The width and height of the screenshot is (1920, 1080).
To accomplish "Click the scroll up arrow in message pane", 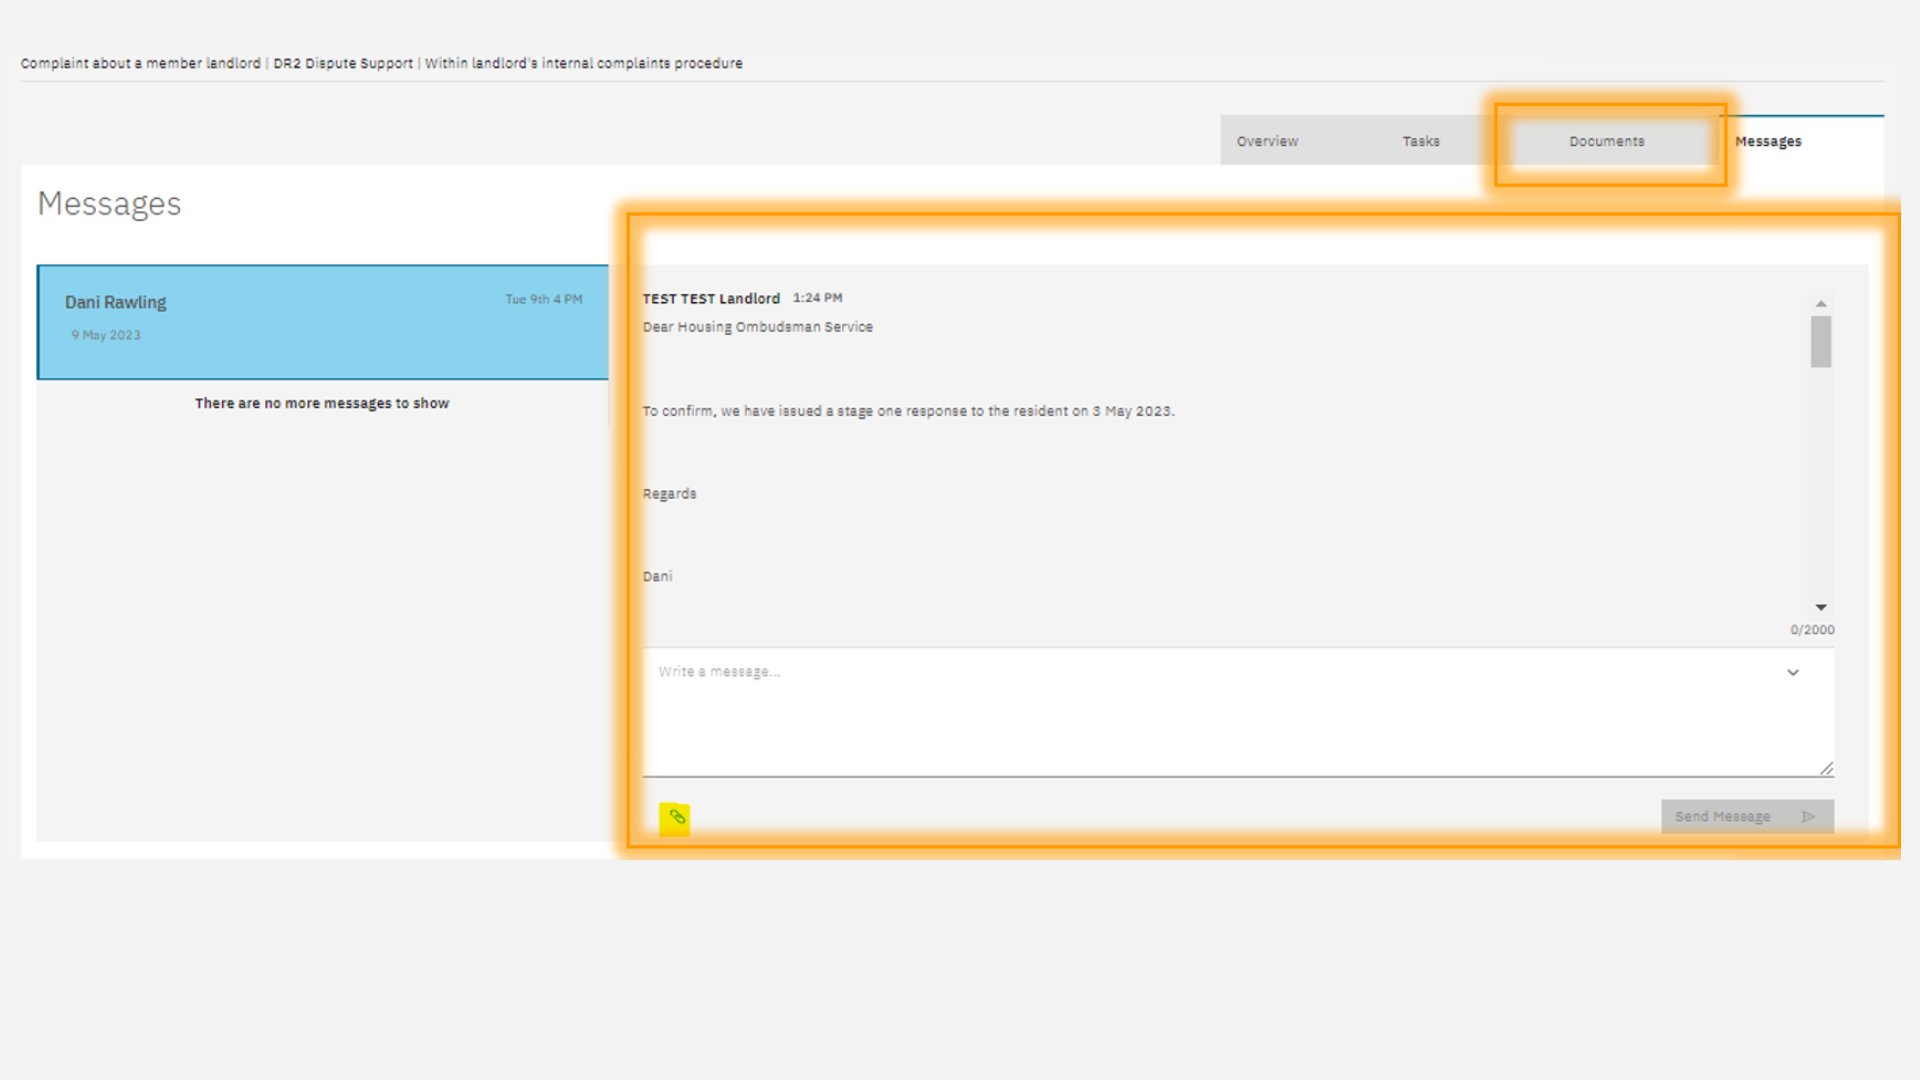I will pos(1821,304).
